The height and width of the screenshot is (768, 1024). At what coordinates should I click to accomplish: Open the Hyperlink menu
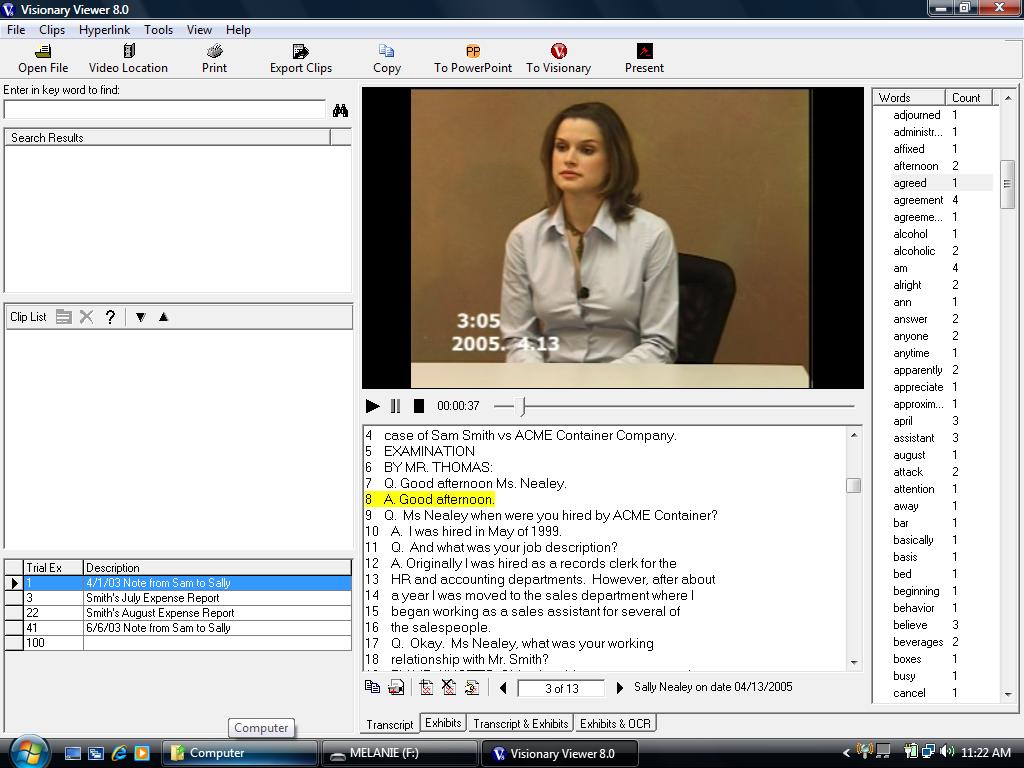coord(104,30)
